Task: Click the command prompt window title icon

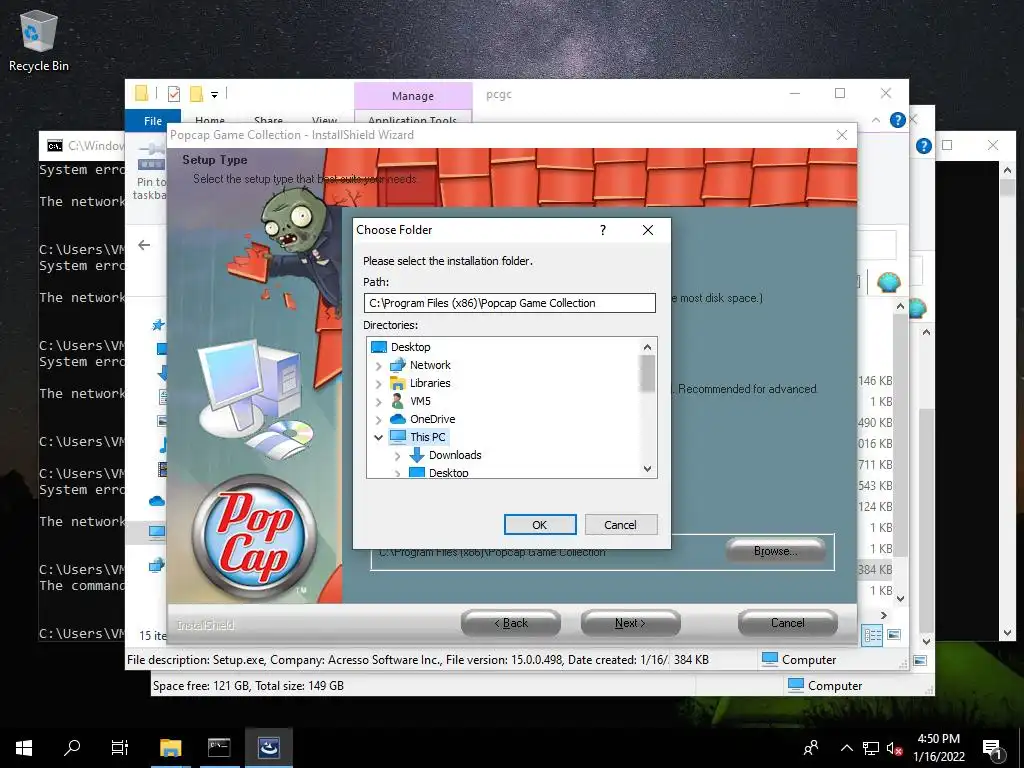Action: pos(55,146)
